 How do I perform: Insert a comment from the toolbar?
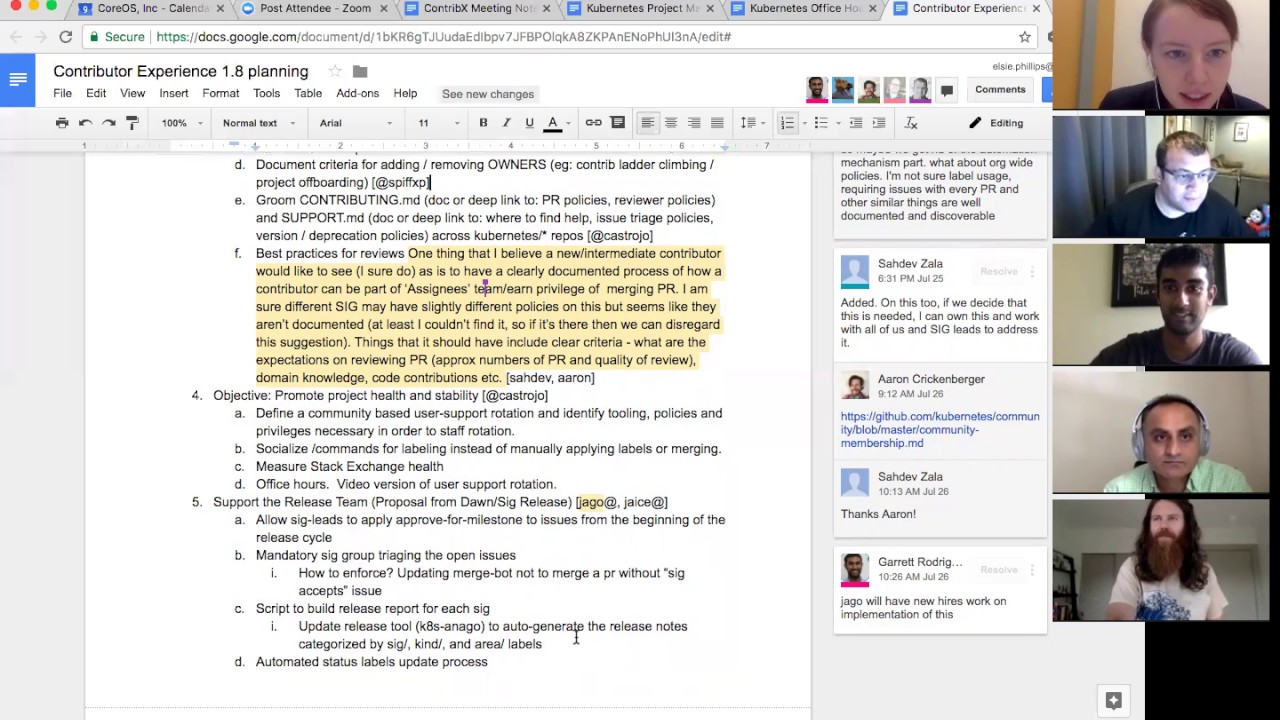click(618, 123)
